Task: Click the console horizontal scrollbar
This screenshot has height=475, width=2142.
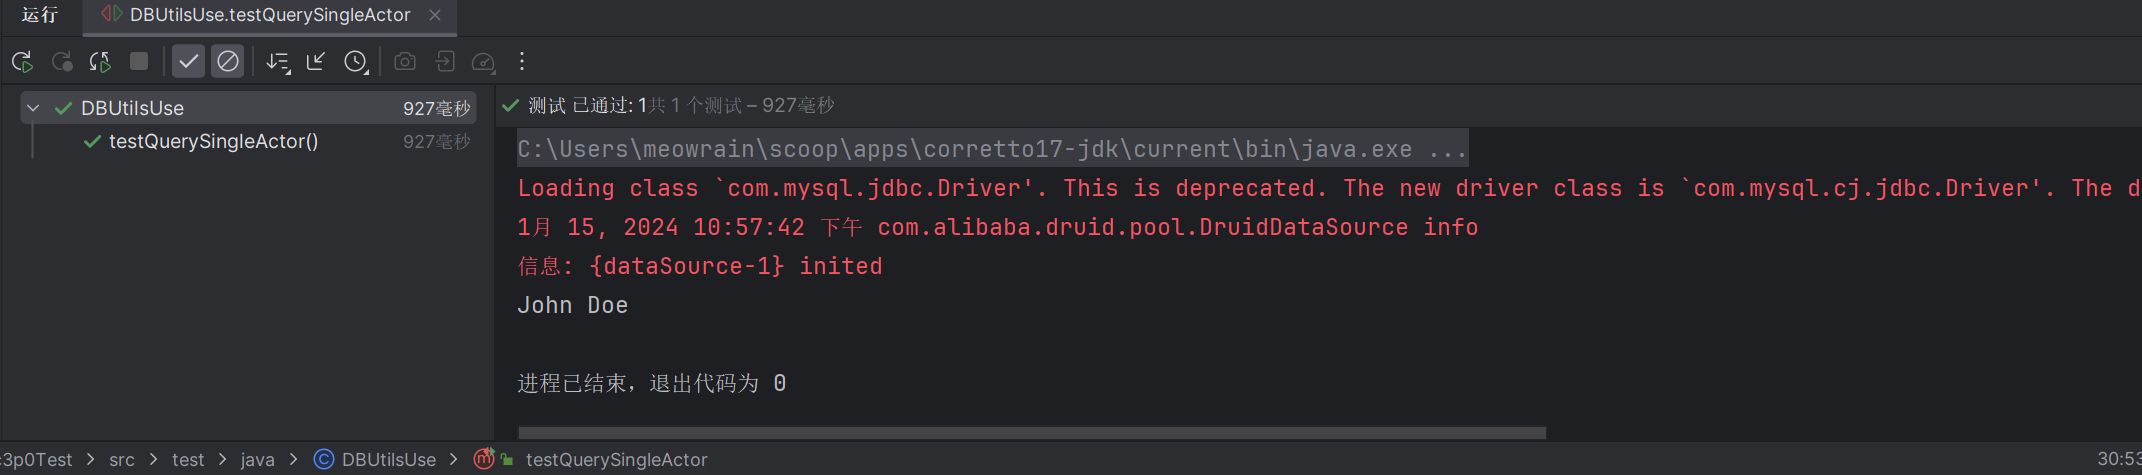Action: point(1030,433)
